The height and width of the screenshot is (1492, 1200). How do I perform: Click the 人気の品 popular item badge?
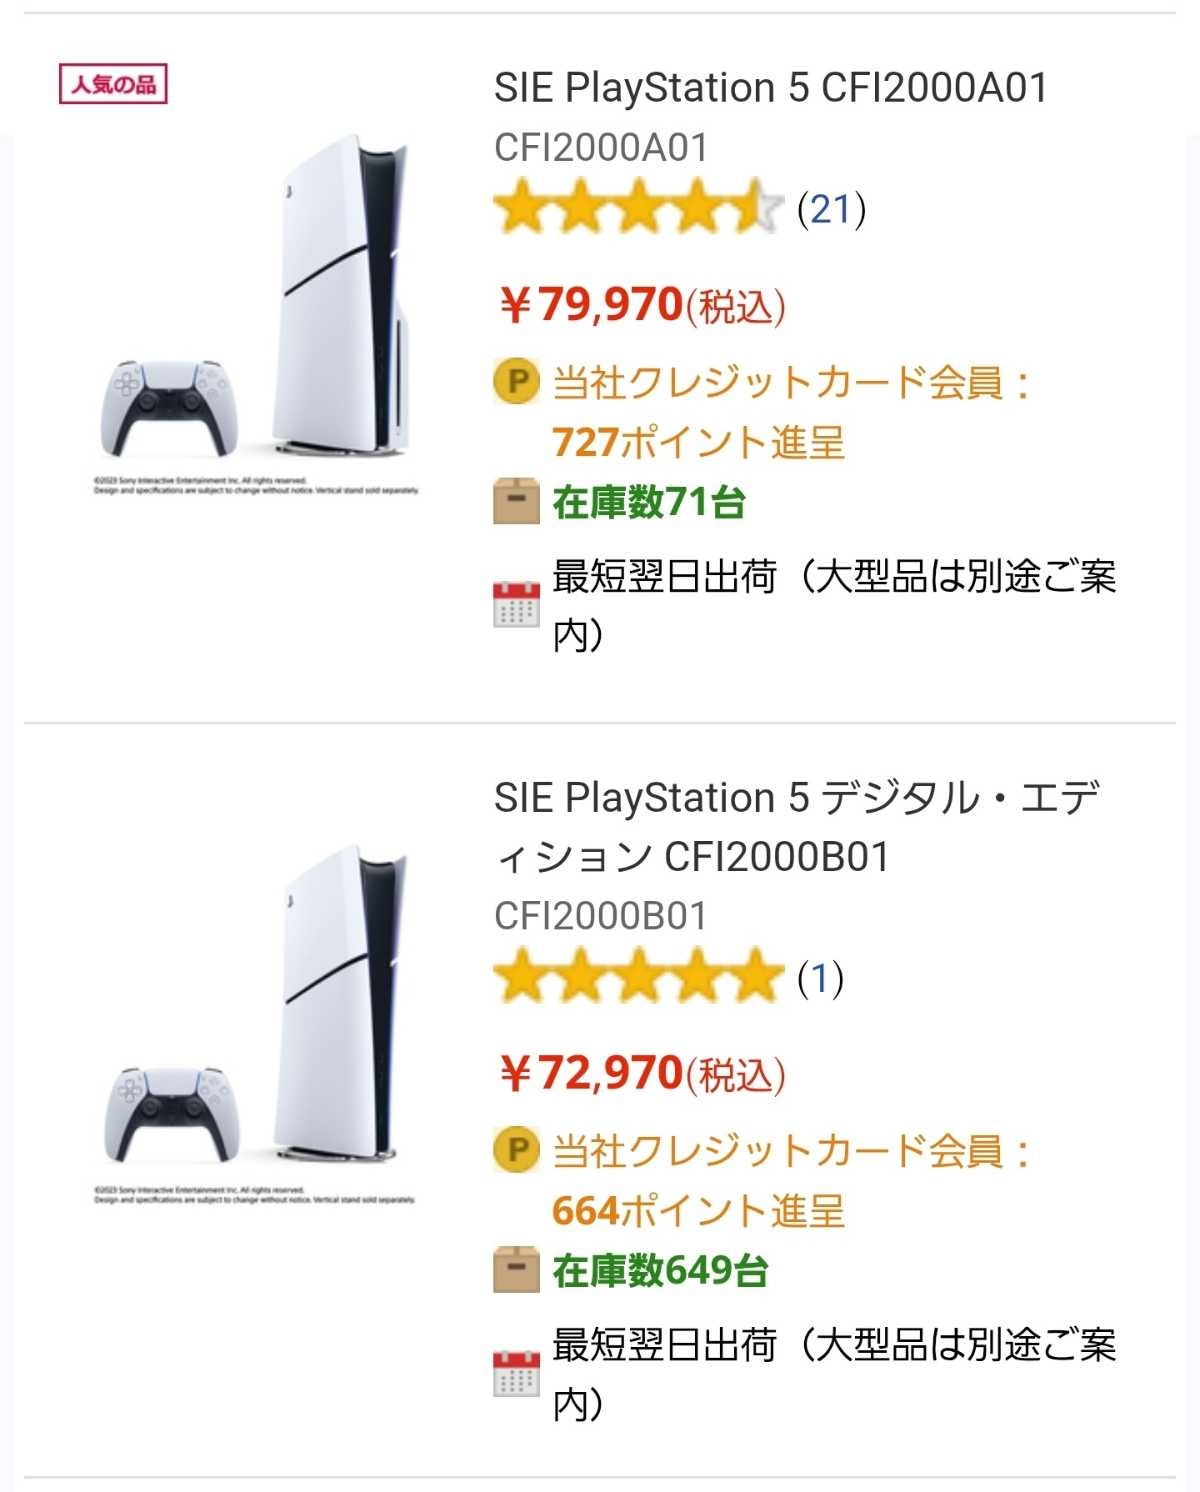[x=113, y=84]
